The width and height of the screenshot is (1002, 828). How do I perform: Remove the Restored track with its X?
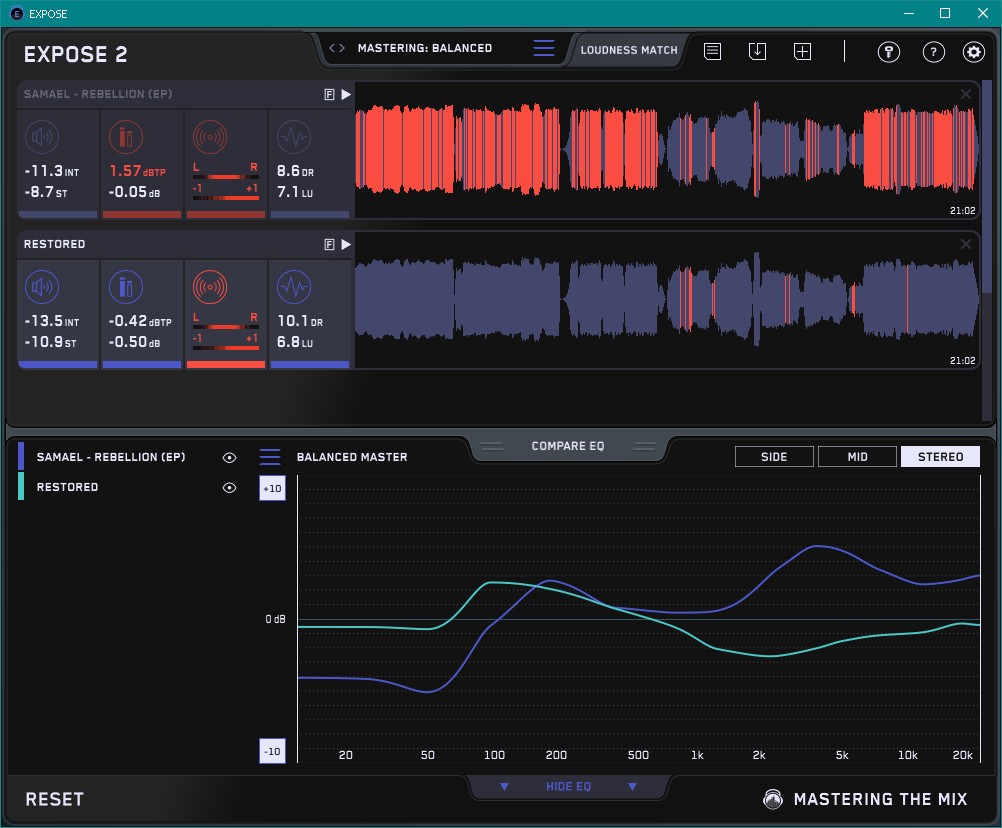pyautogui.click(x=966, y=244)
